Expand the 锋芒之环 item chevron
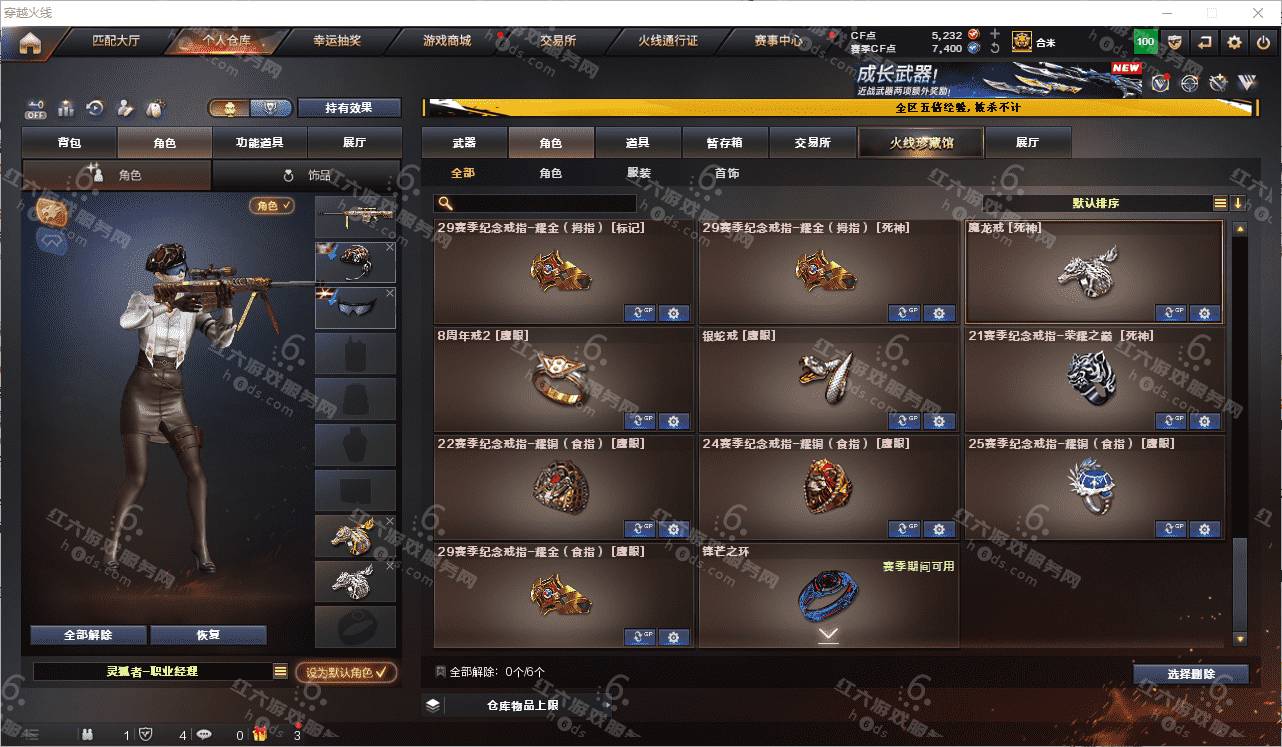The image size is (1282, 747). (828, 634)
